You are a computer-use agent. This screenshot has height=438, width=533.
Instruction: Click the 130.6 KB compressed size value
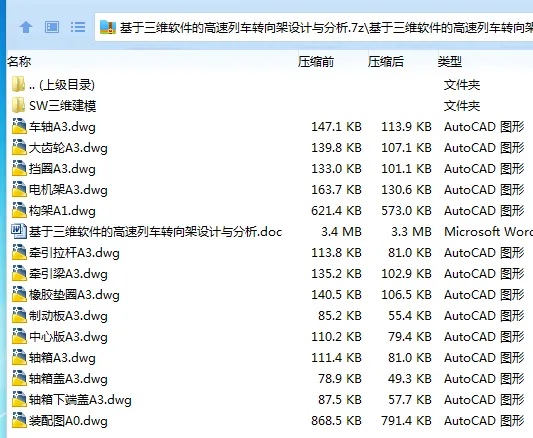[x=406, y=190]
